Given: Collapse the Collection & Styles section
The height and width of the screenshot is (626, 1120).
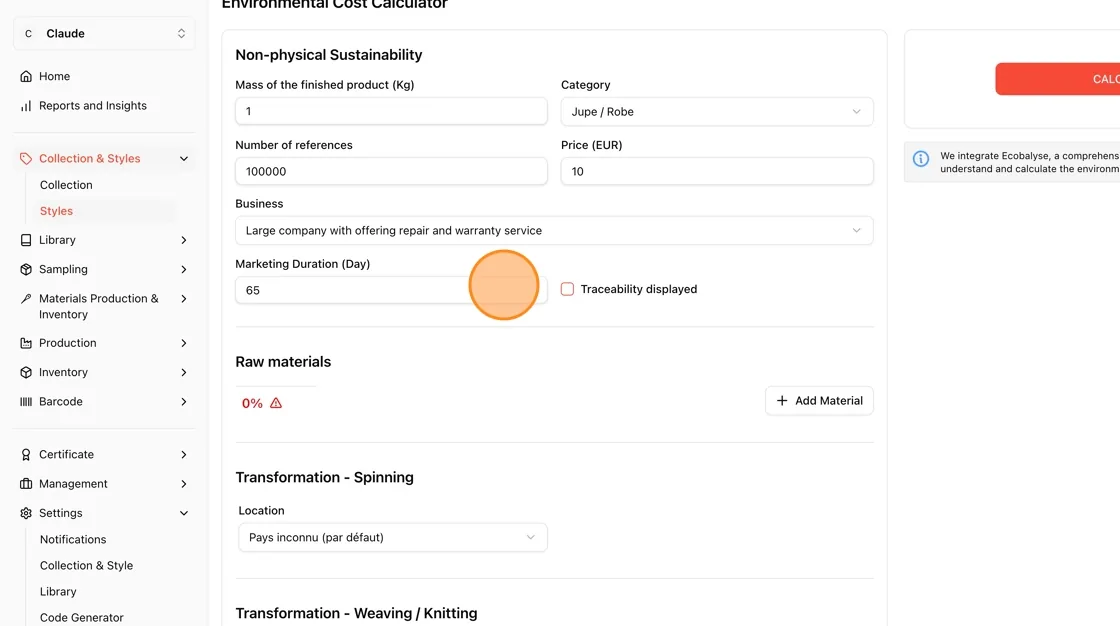Looking at the screenshot, I should point(184,159).
